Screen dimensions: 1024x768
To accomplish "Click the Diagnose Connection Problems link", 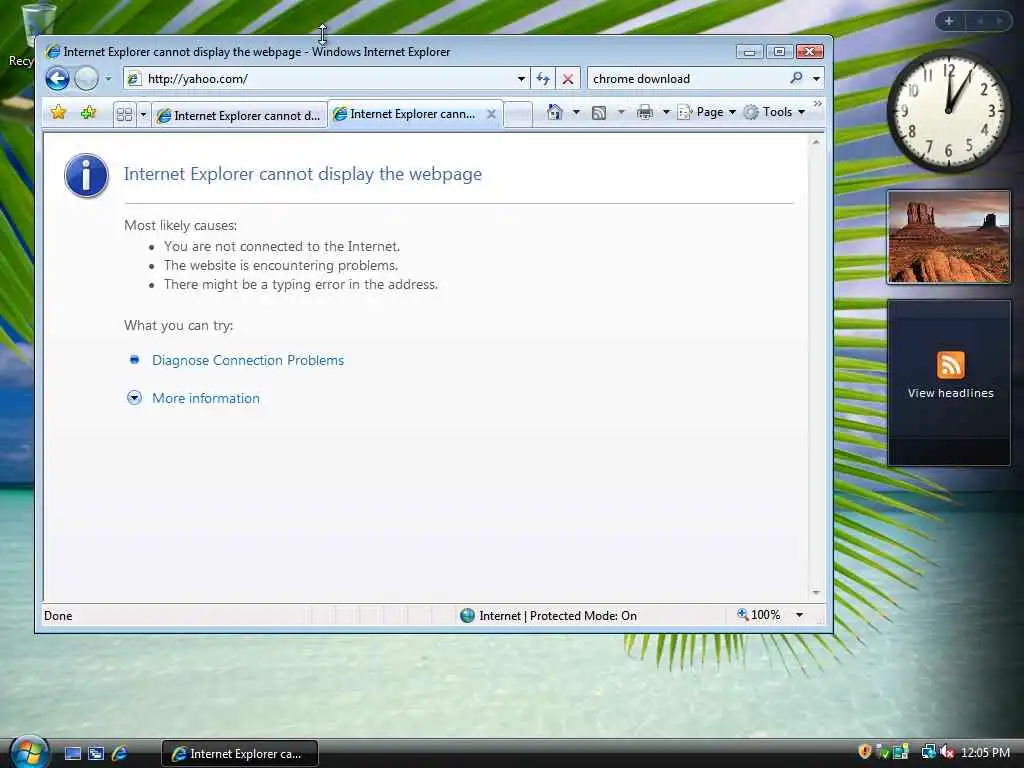I will [248, 360].
